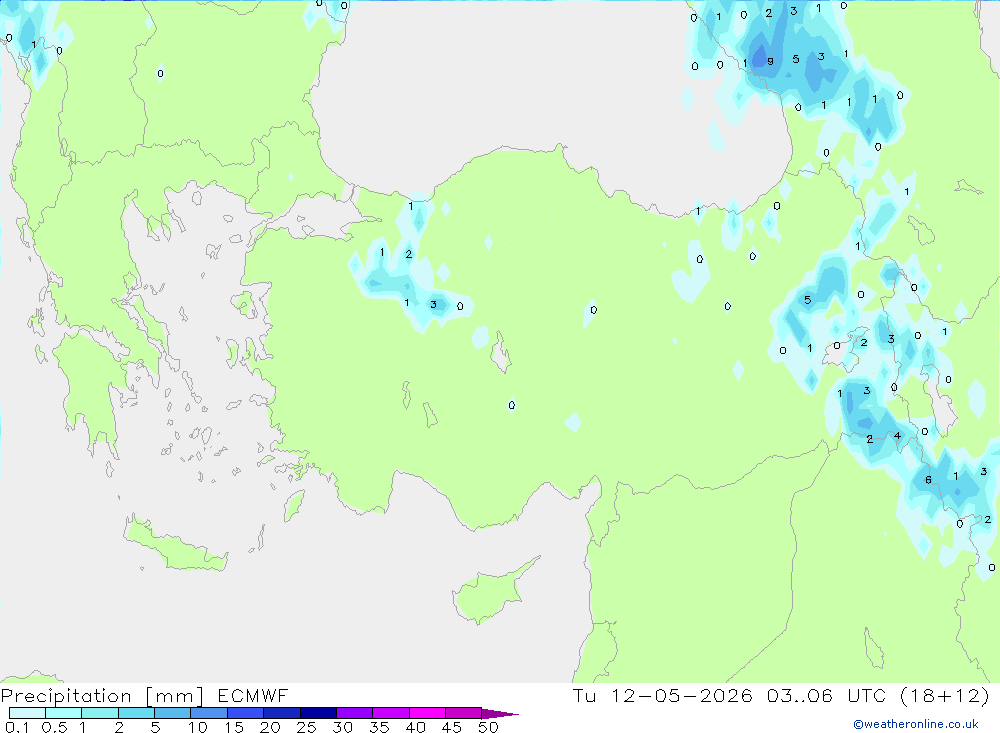Pick the 10–15 mm blue legend swatch
1000x733 pixels.
[209, 713]
